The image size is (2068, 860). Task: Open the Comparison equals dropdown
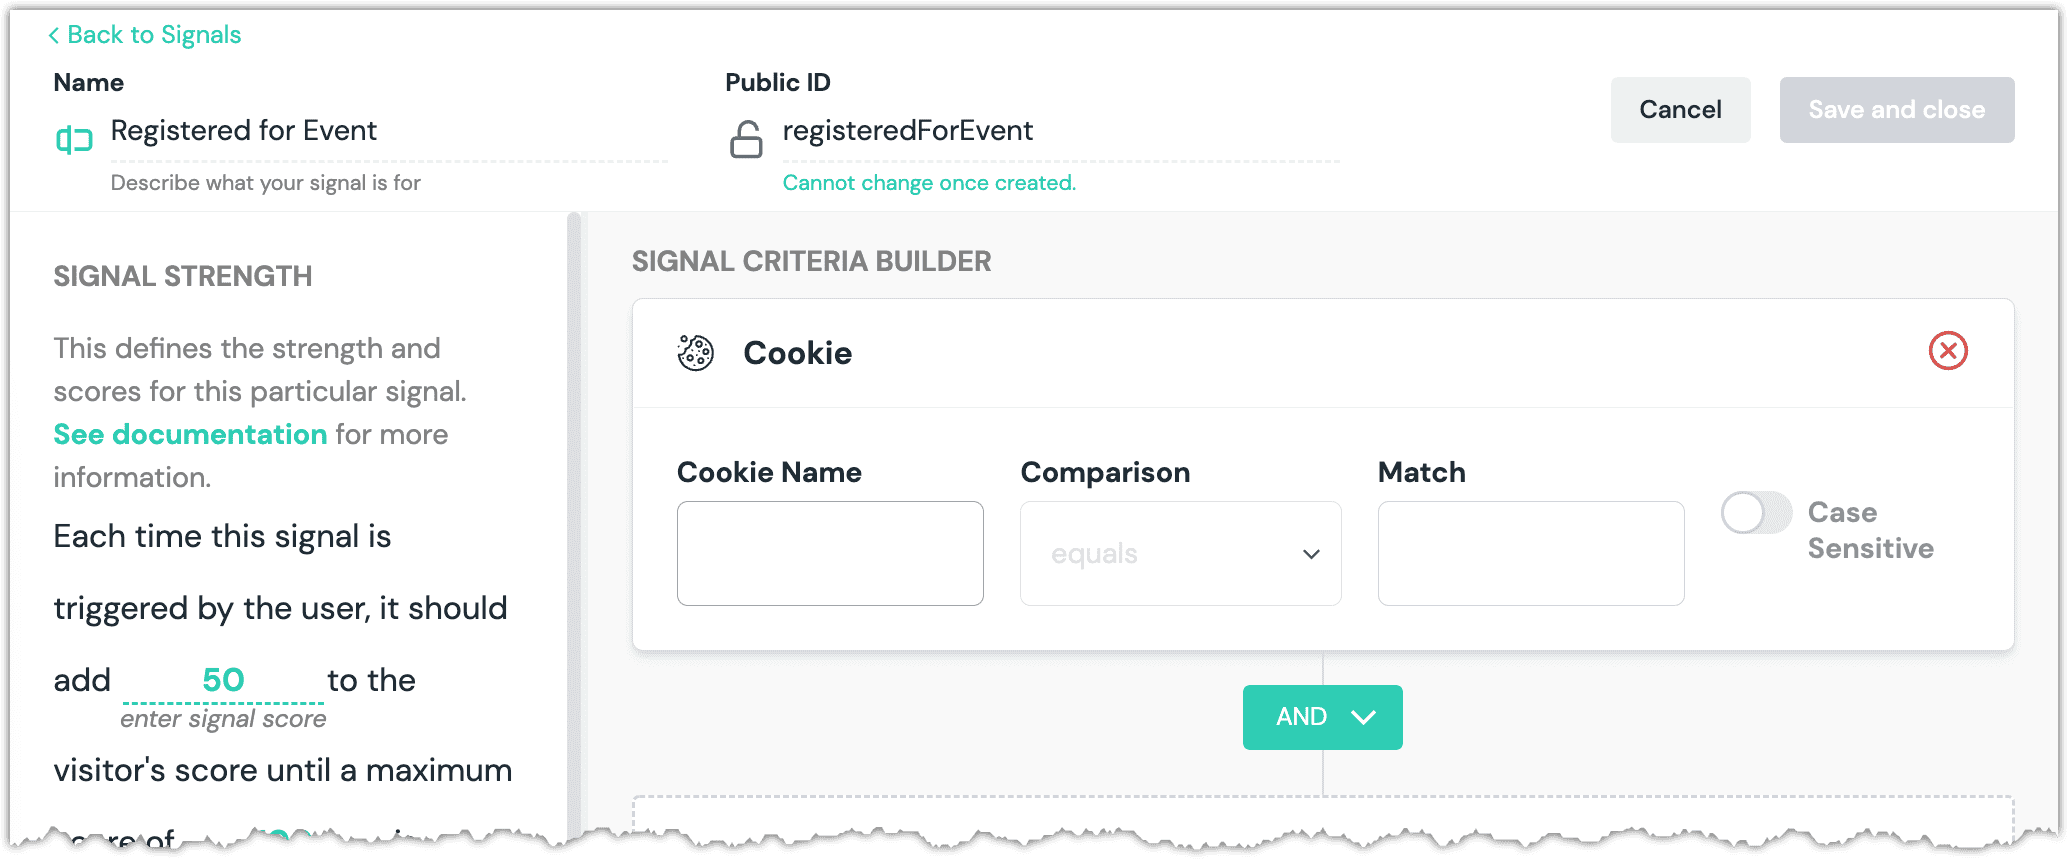click(1180, 554)
